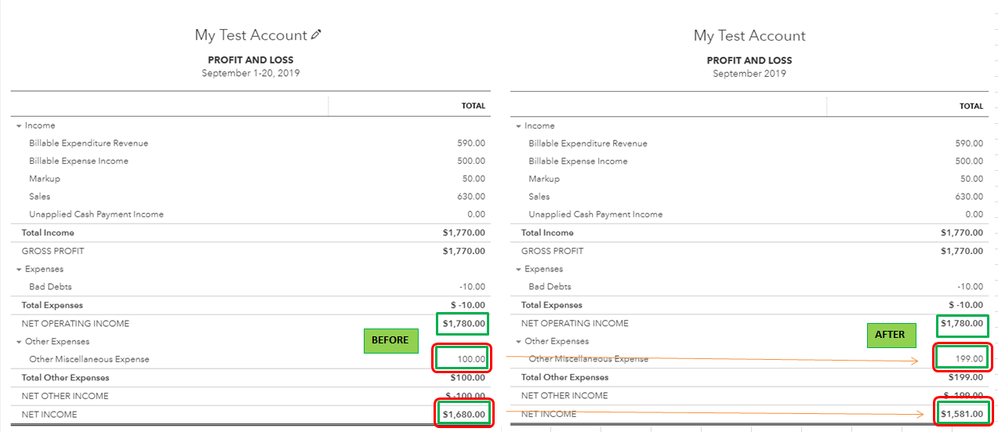The width and height of the screenshot is (998, 432).
Task: Click TOTAL column header in left report
Action: click(473, 106)
